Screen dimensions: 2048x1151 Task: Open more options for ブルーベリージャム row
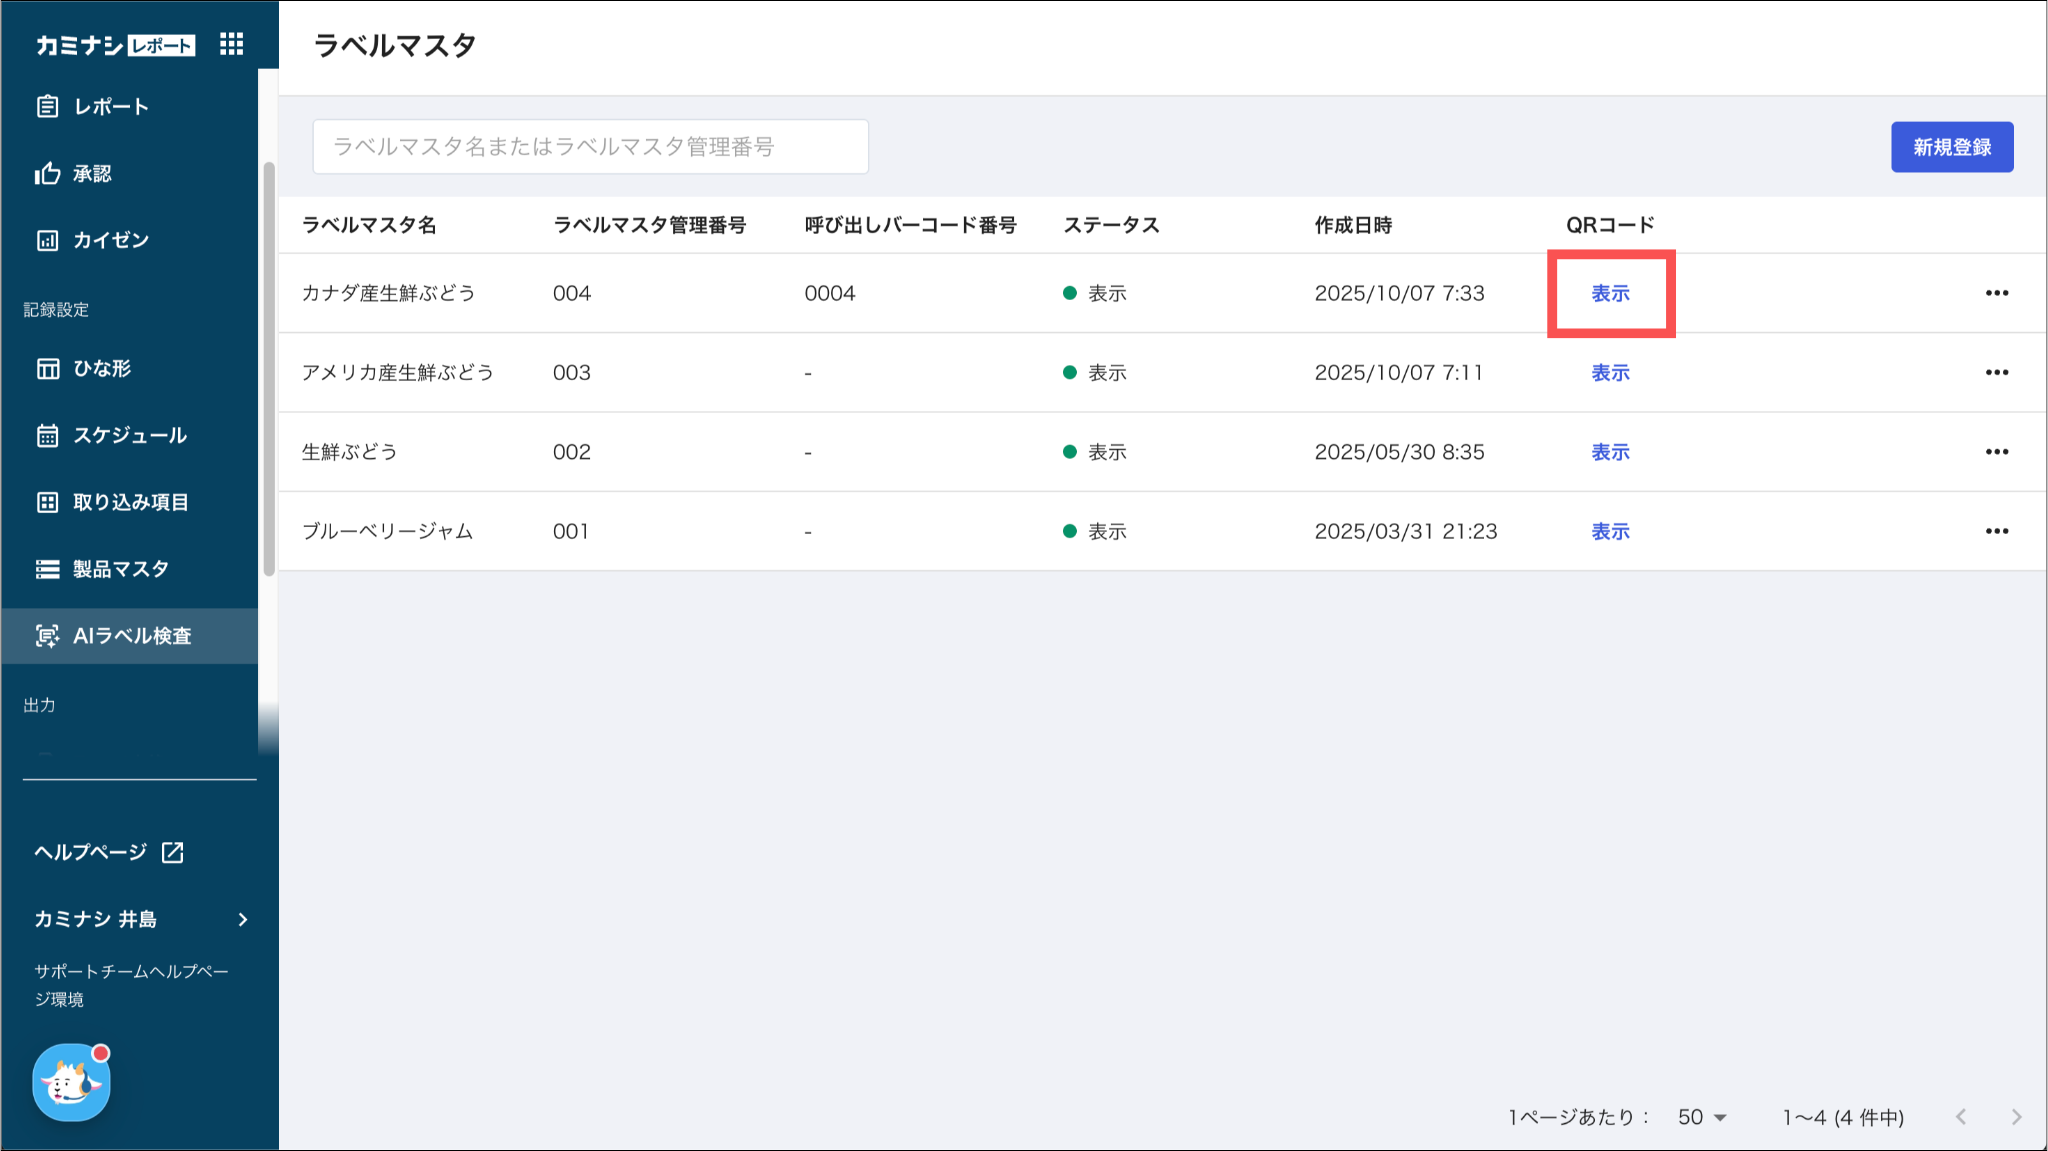[x=1996, y=531]
